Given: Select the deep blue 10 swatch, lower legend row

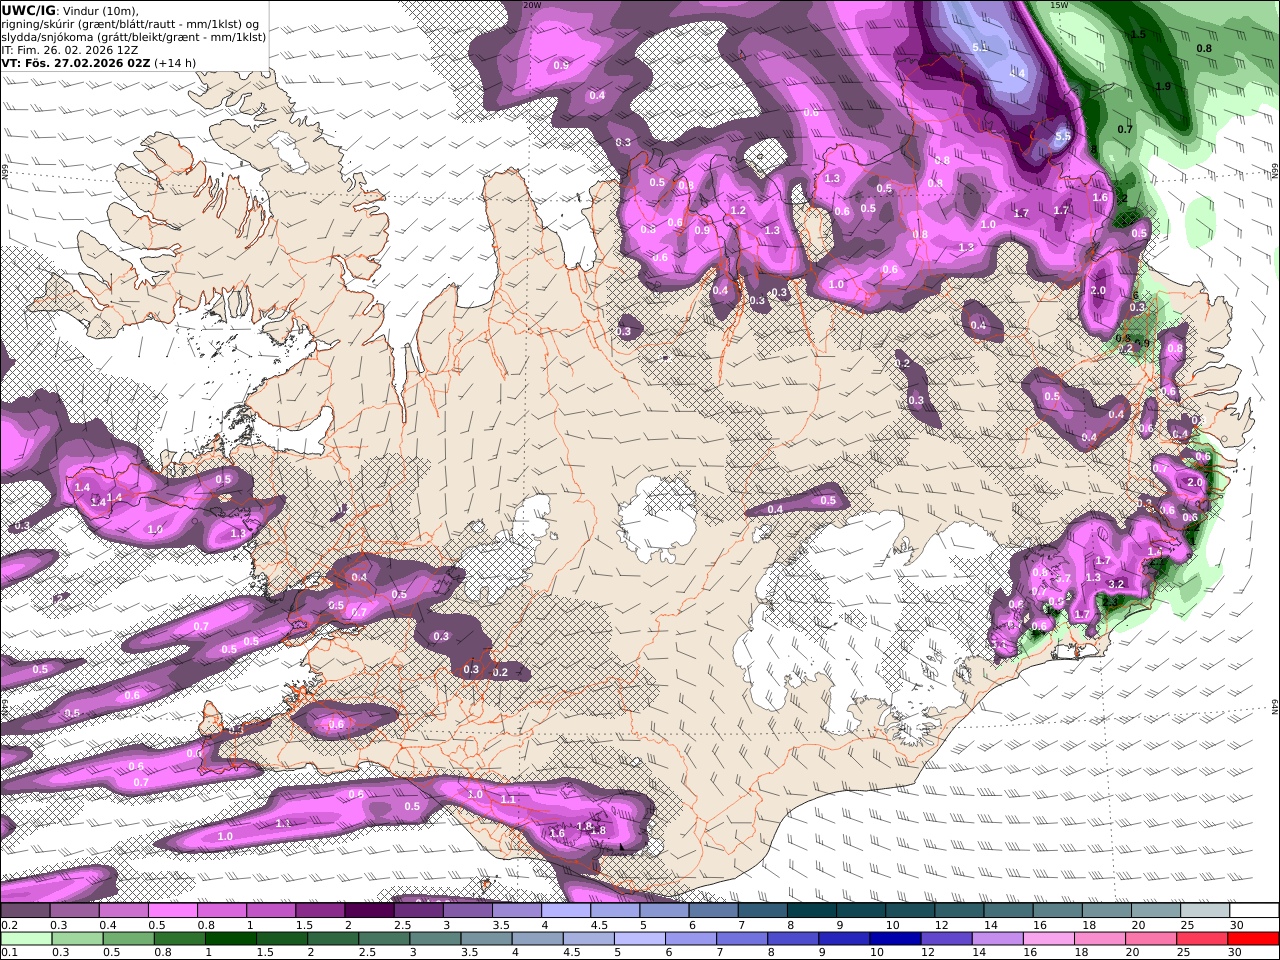Looking at the screenshot, I should 895,938.
